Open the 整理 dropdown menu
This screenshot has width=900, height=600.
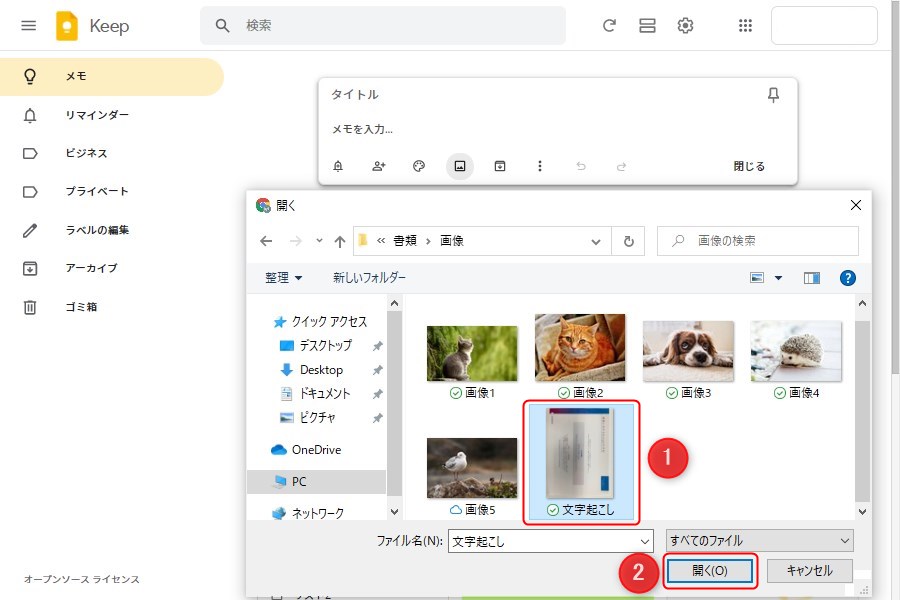[x=284, y=278]
